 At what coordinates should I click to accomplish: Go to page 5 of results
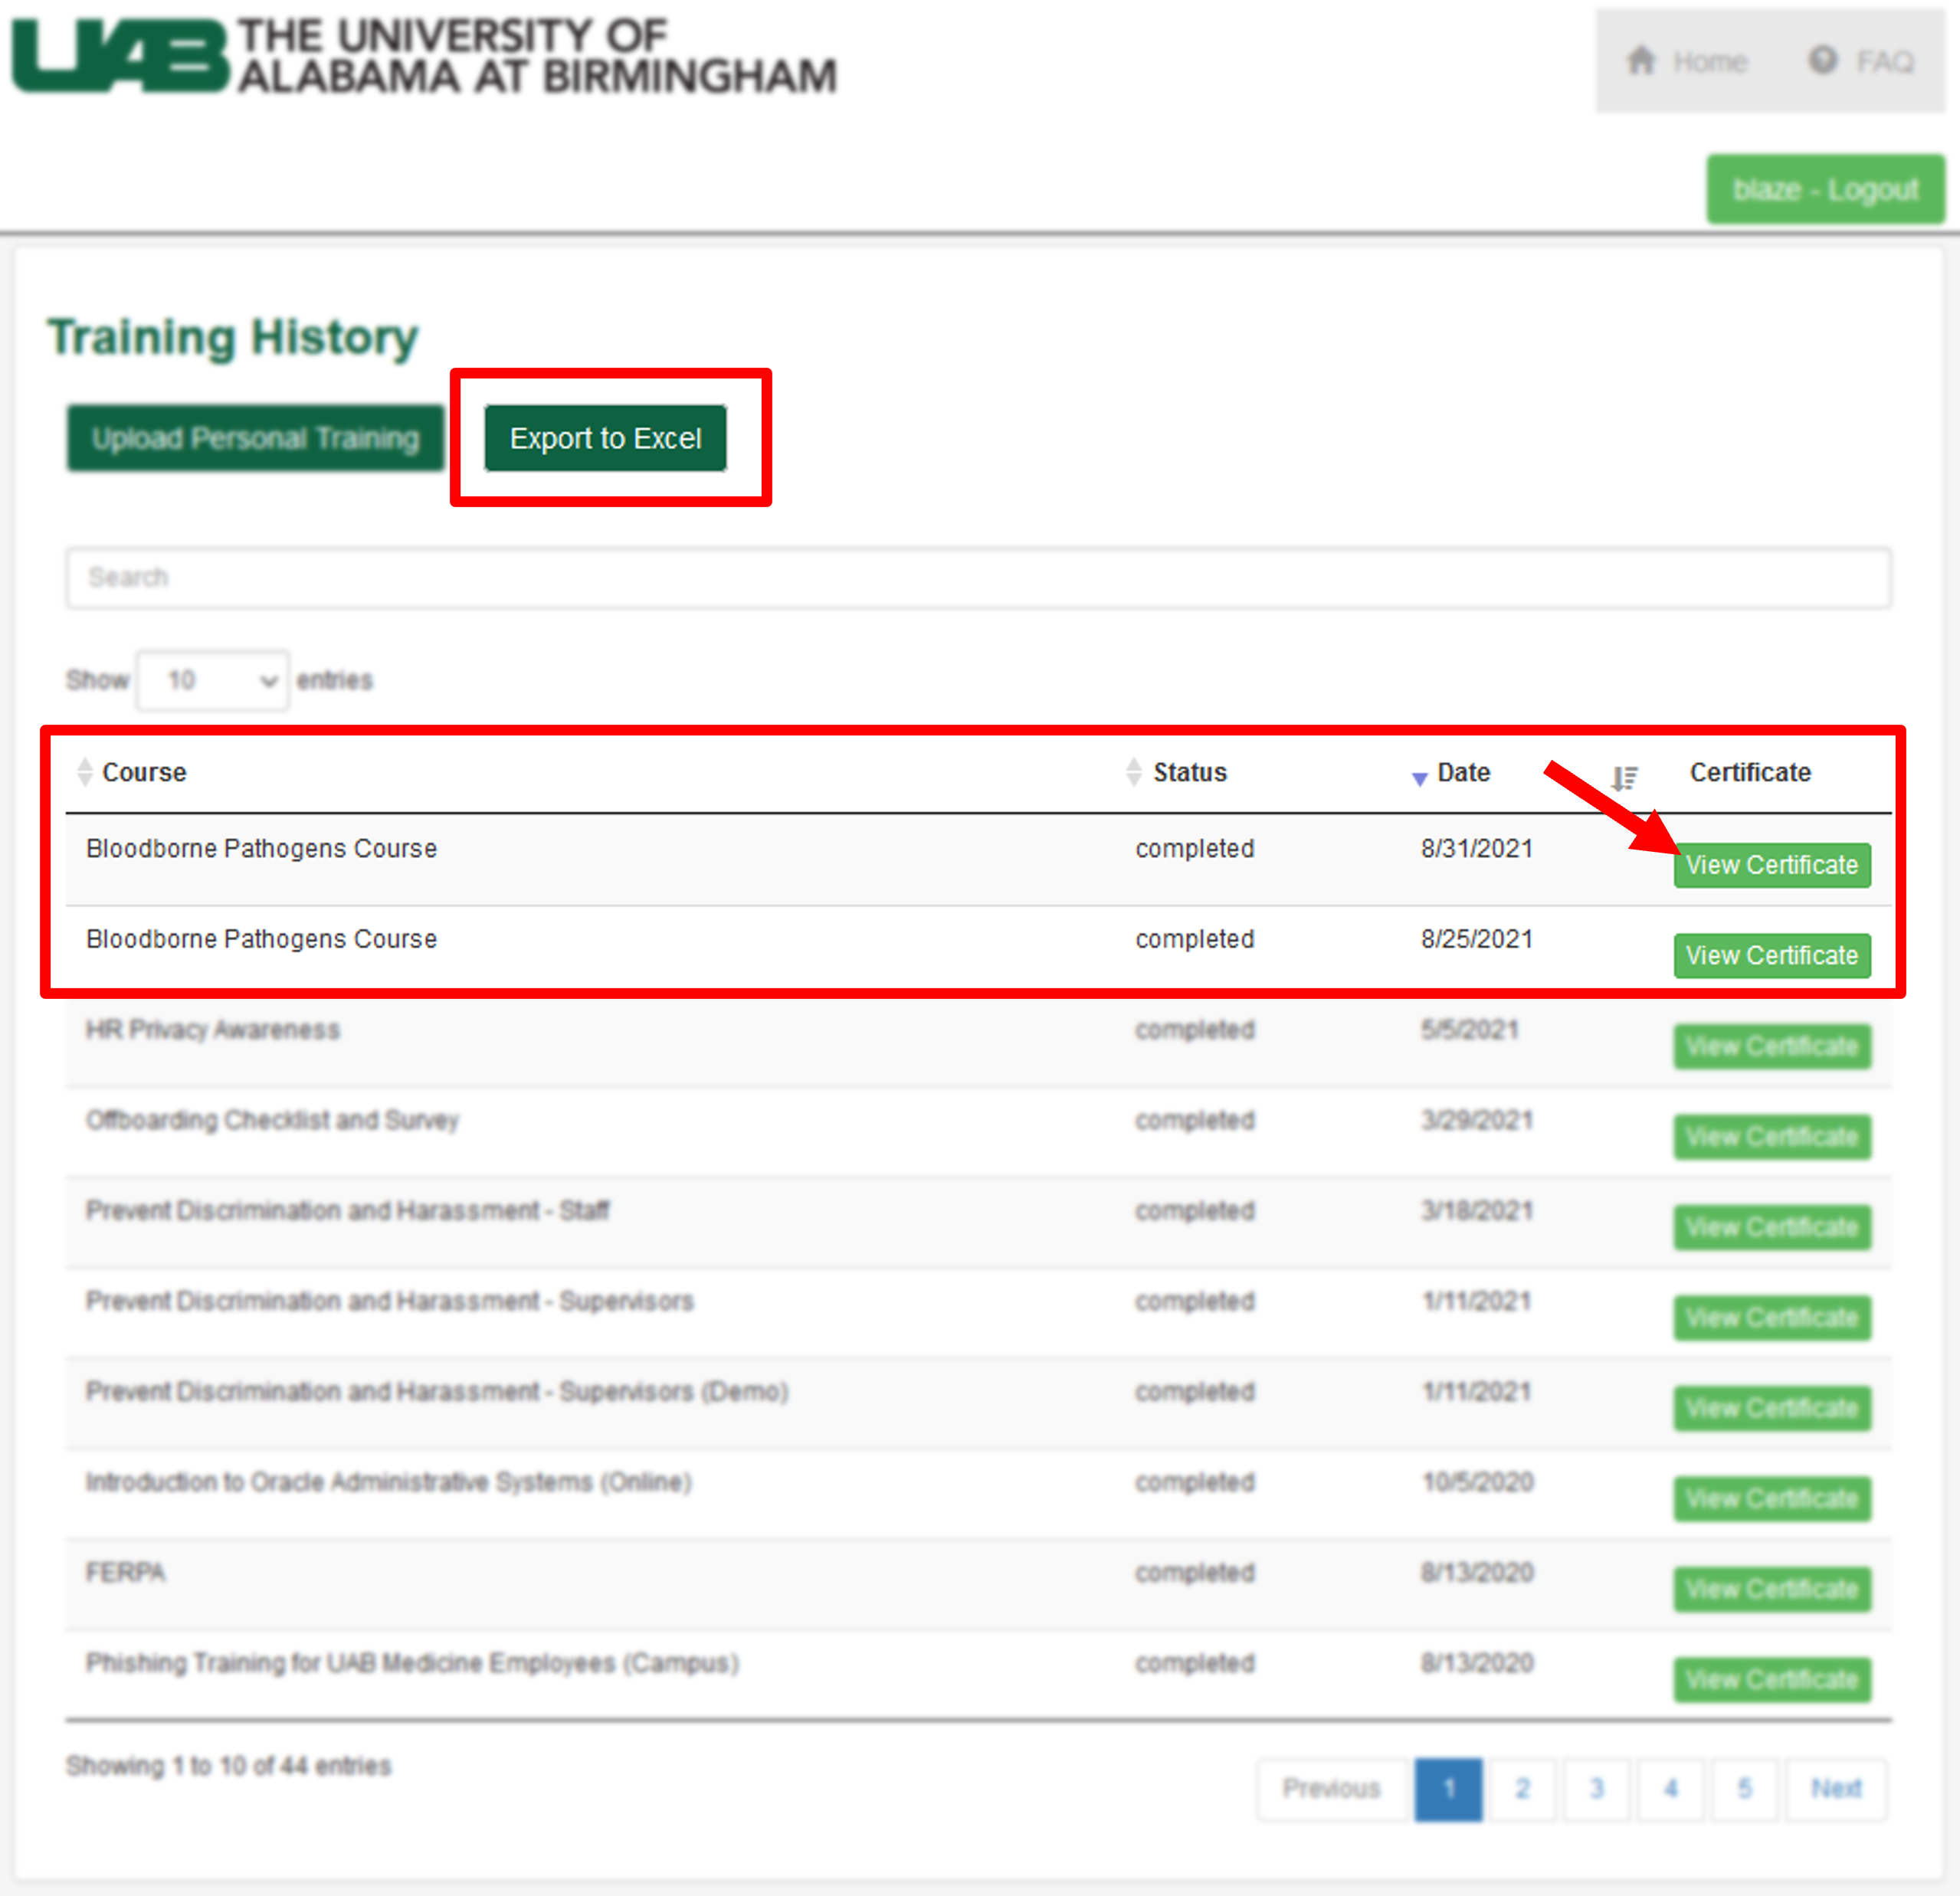pyautogui.click(x=1744, y=1788)
